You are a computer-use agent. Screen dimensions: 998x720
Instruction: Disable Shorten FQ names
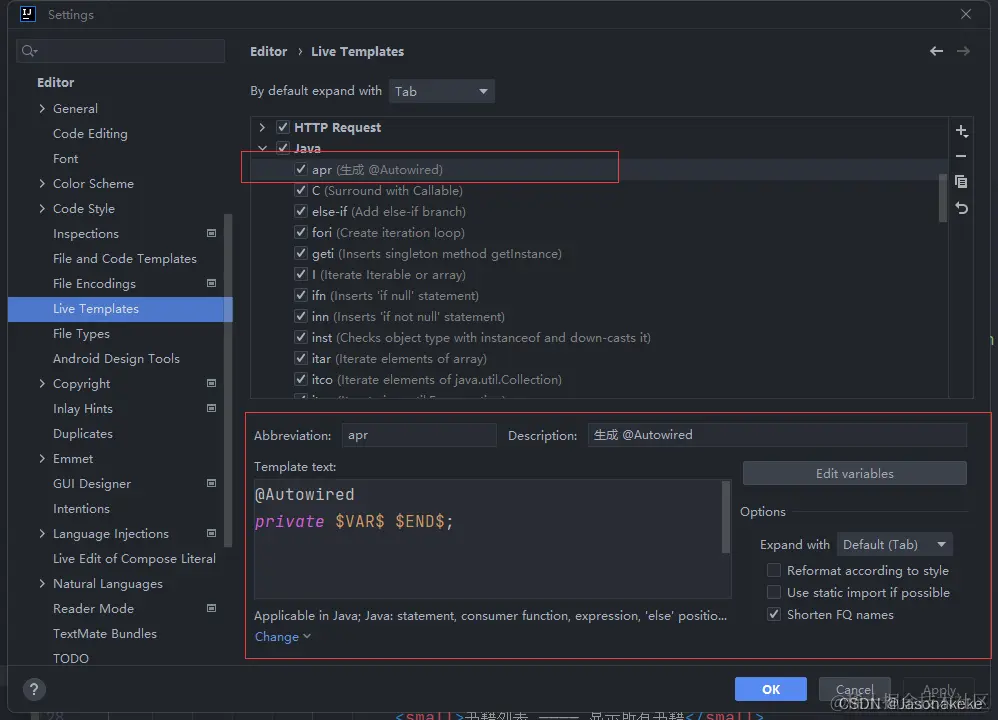(774, 614)
